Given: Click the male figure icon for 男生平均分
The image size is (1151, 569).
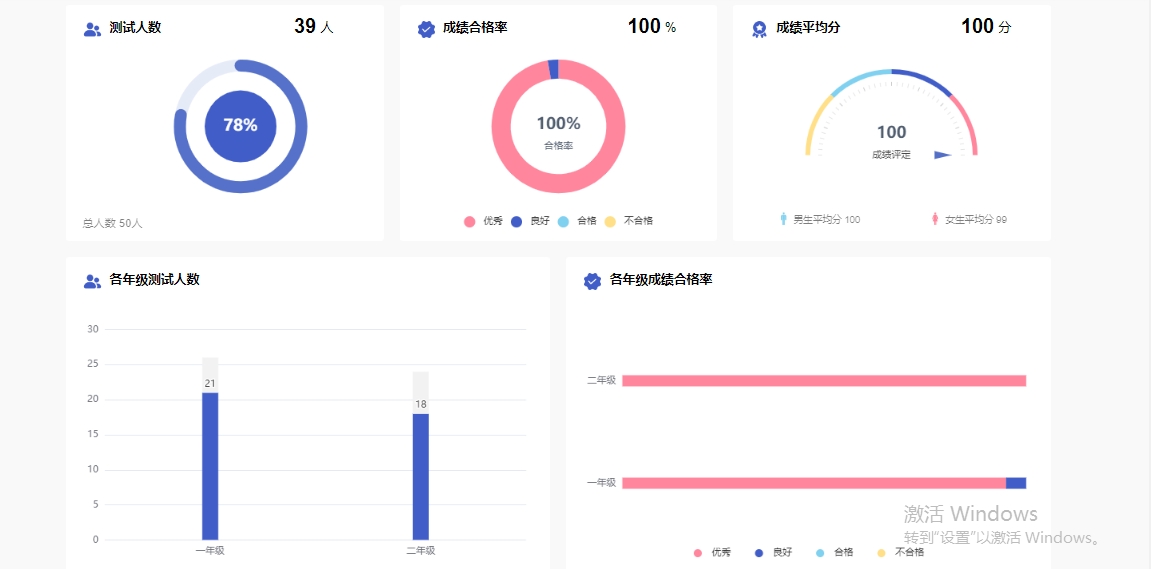Looking at the screenshot, I should (x=784, y=219).
